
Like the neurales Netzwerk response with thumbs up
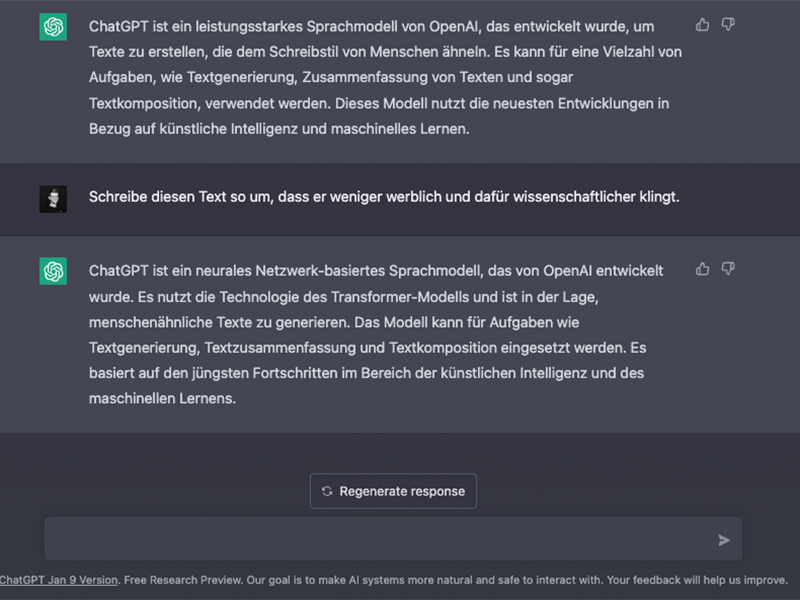point(703,269)
